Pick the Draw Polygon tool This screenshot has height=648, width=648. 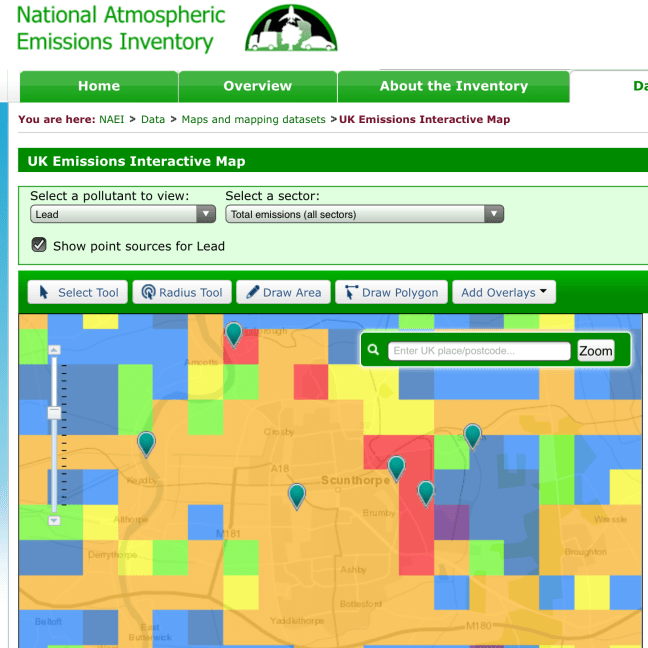391,292
